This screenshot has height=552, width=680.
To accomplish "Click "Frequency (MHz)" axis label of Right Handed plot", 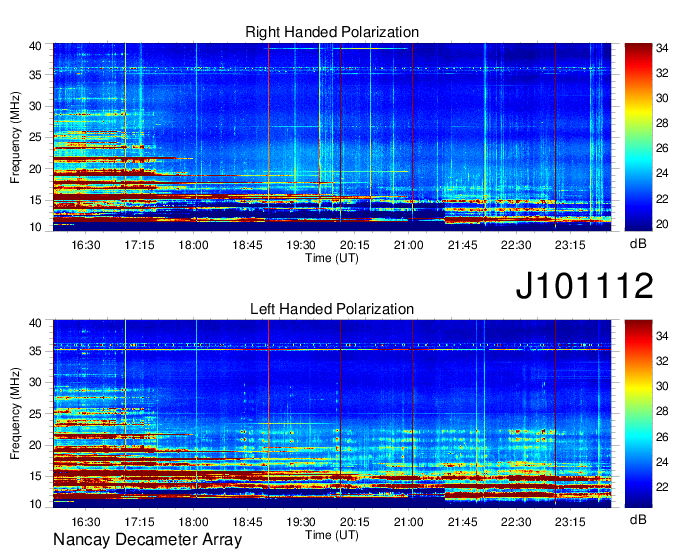I will pos(15,137).
